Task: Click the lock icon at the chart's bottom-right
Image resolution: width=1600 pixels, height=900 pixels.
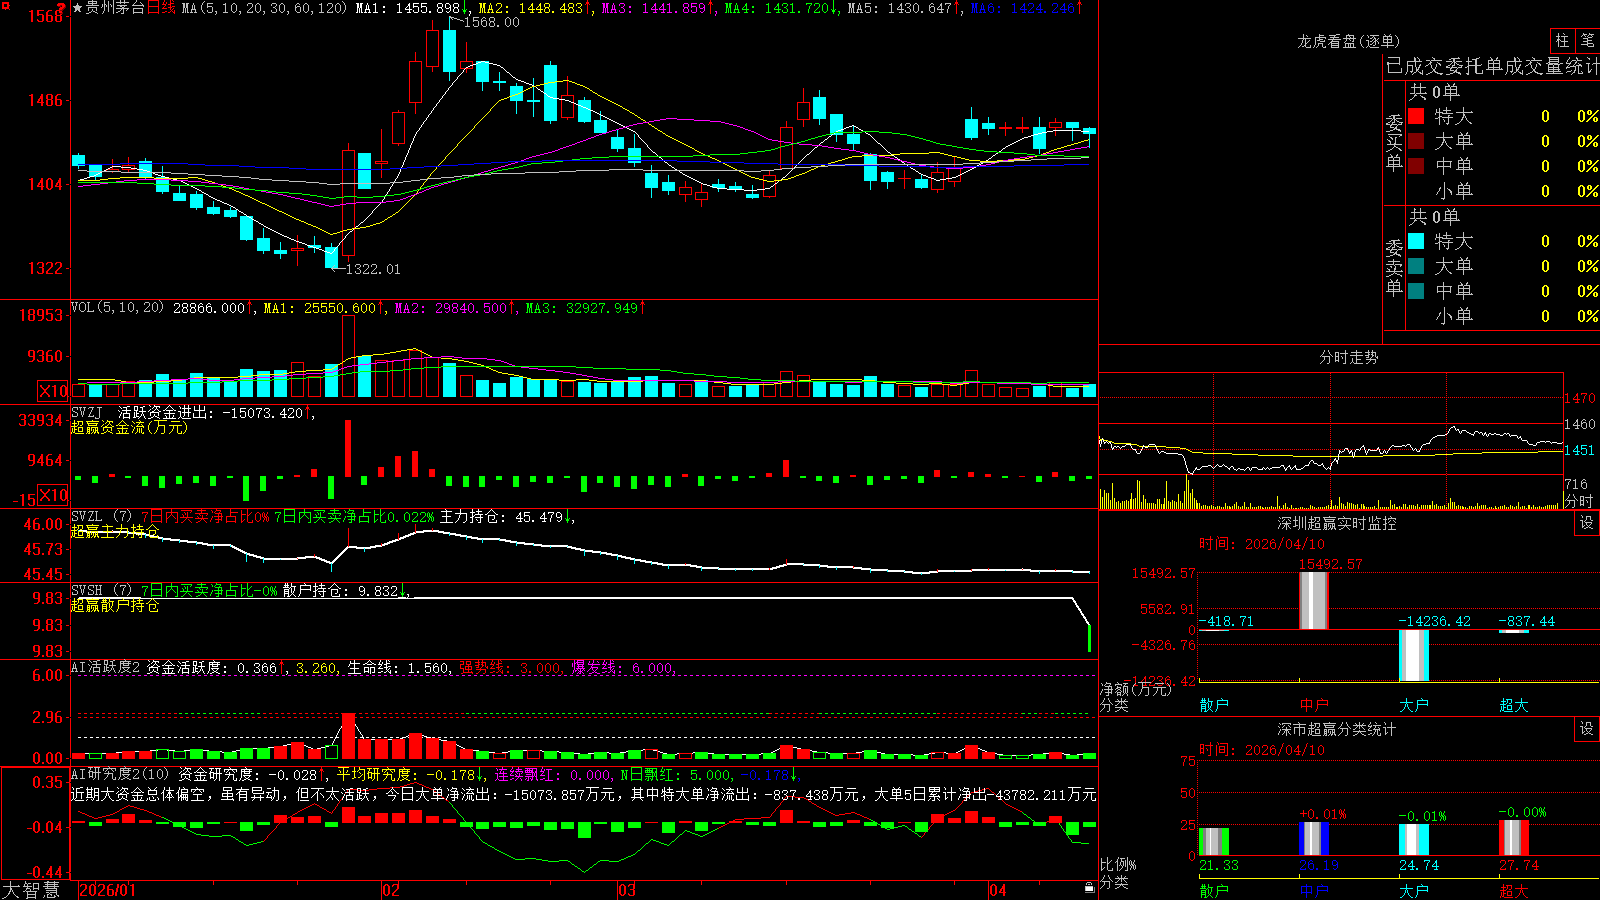Action: tap(1089, 888)
